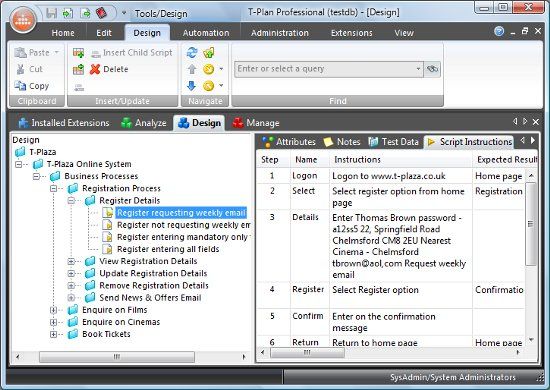550x390 pixels.
Task: Click the Copy icon in Clipboard group
Action: click(20, 86)
